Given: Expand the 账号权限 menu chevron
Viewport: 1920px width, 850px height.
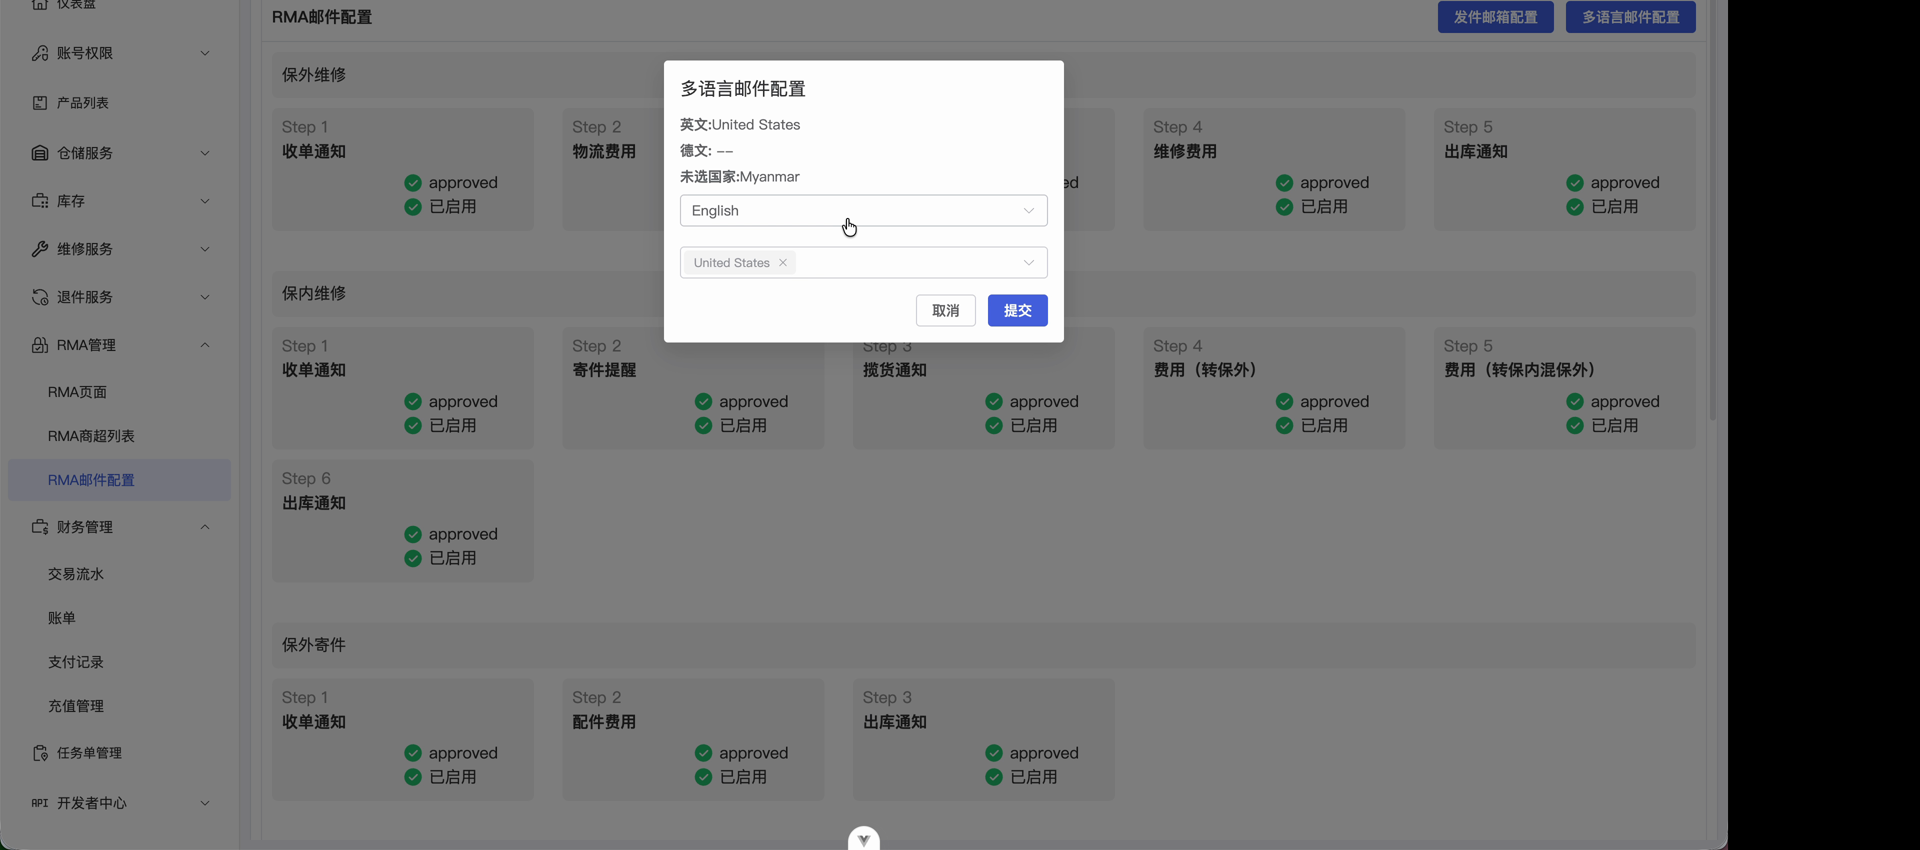Looking at the screenshot, I should click(x=205, y=53).
